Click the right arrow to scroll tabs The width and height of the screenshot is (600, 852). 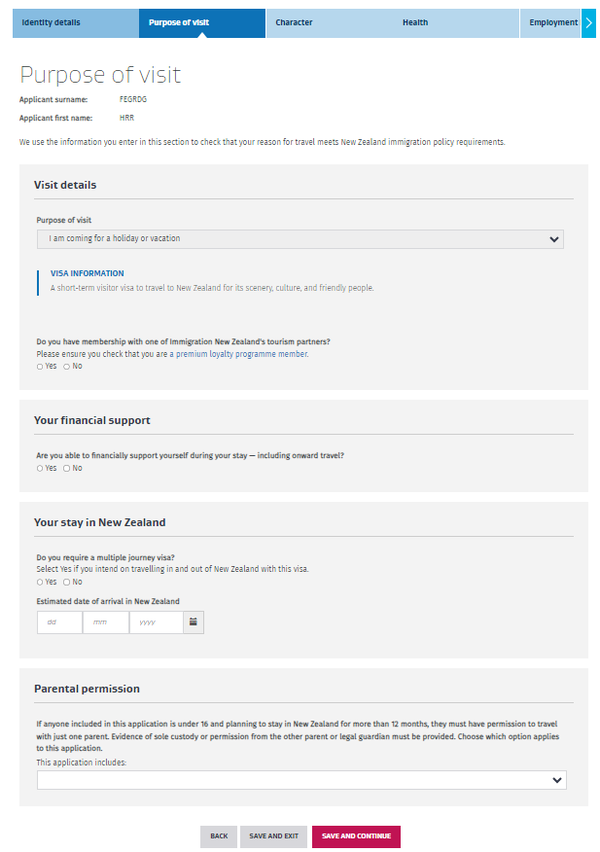point(588,22)
